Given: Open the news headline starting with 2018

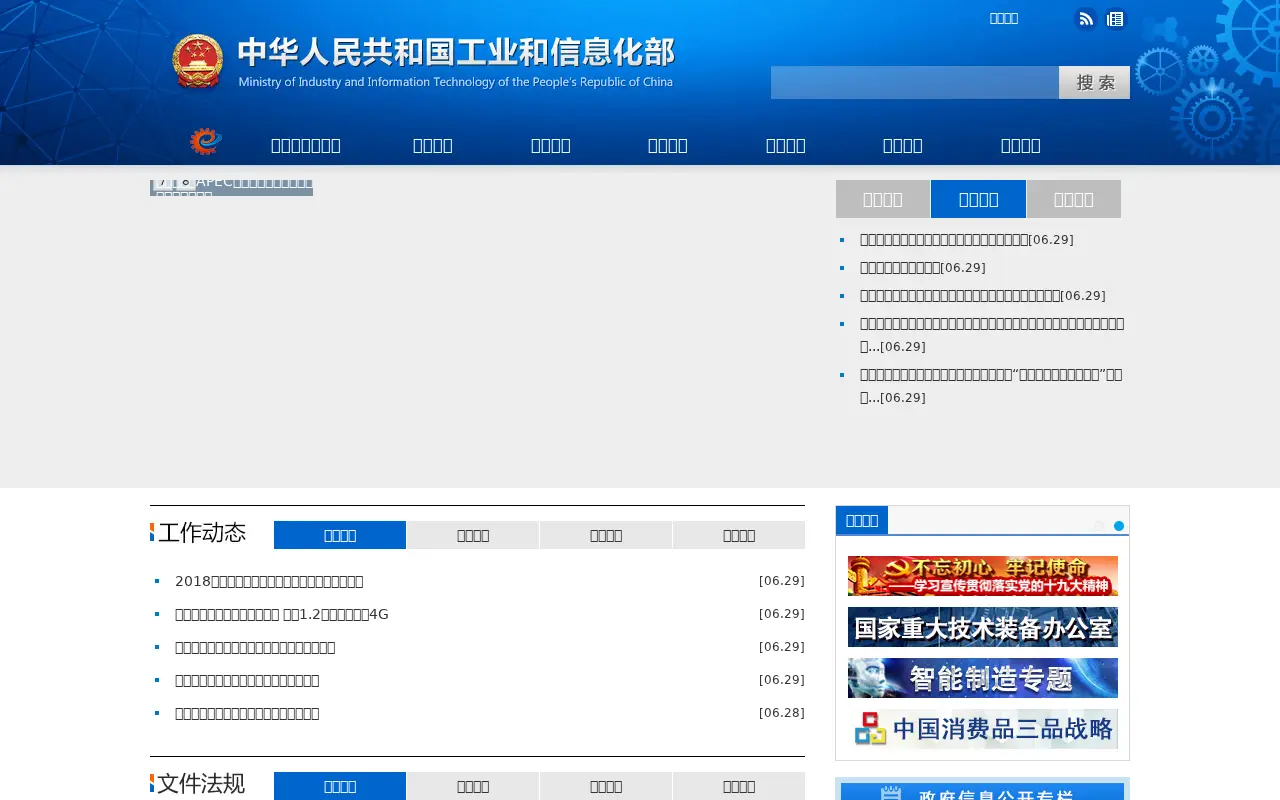Looking at the screenshot, I should click(269, 581).
